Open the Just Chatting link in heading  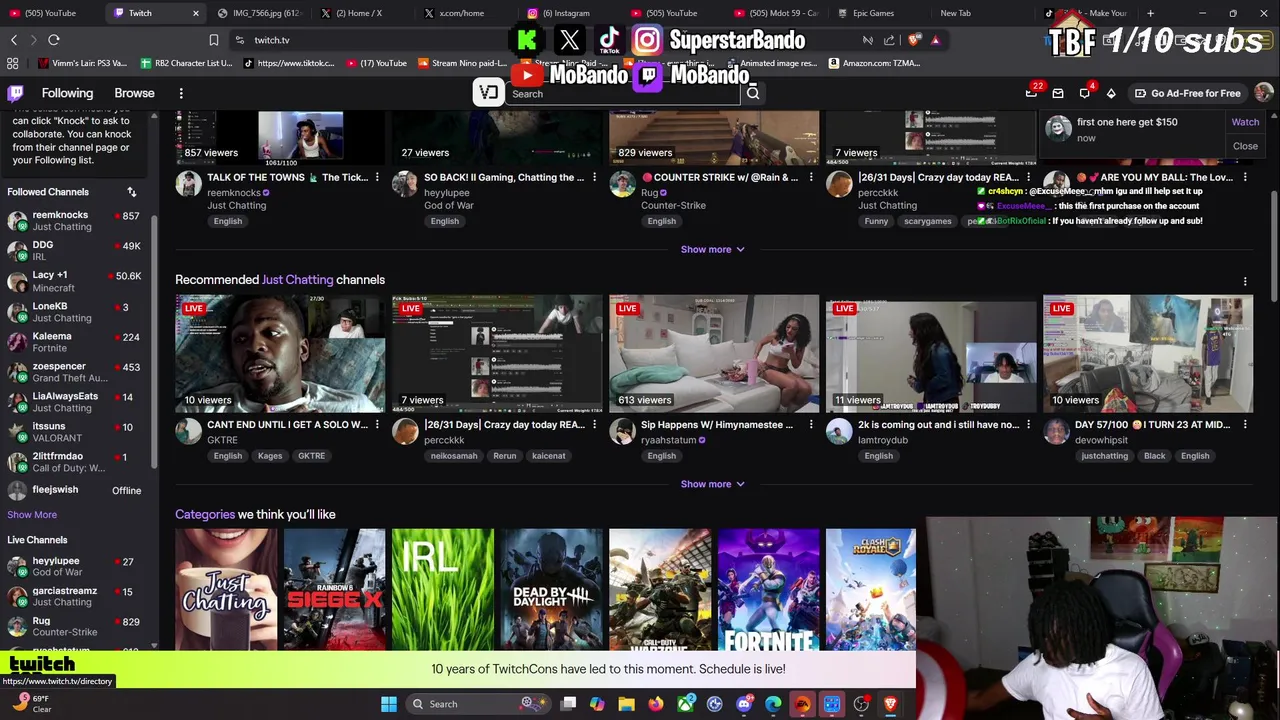(x=297, y=280)
